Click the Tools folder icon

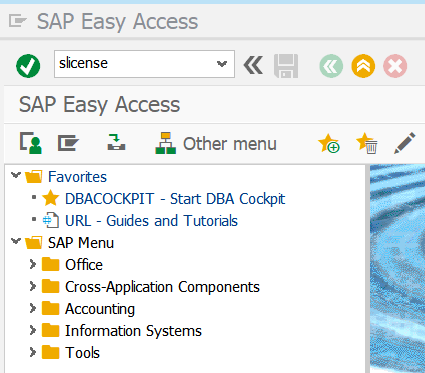[51, 352]
